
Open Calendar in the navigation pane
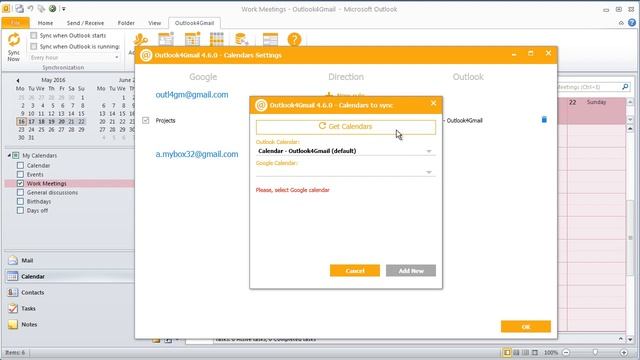69,276
